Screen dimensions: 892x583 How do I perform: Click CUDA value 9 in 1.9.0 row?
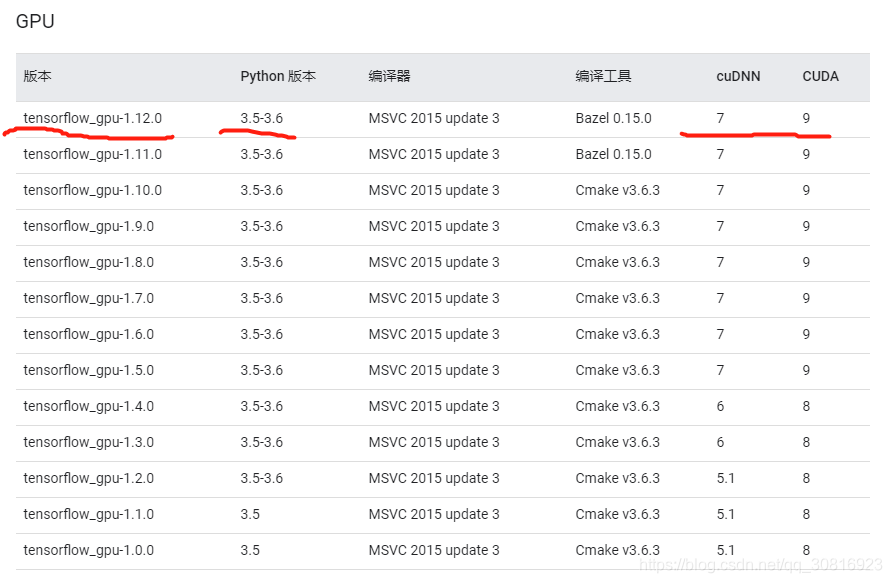[806, 226]
